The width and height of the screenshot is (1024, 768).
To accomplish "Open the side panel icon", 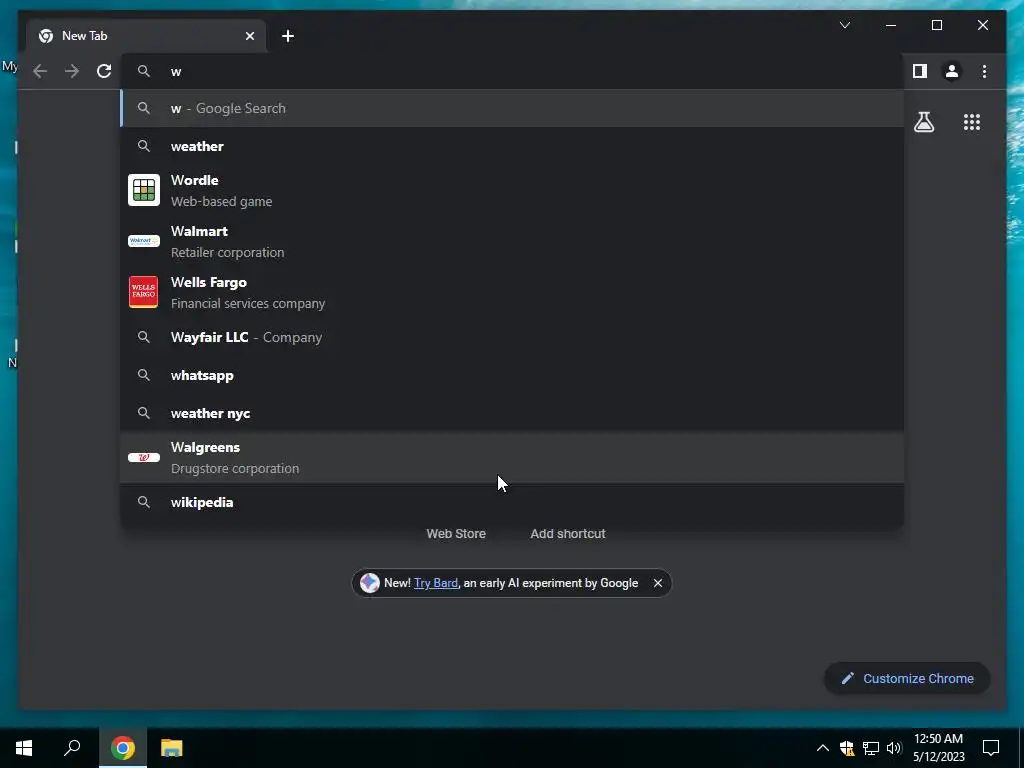I will tap(920, 71).
